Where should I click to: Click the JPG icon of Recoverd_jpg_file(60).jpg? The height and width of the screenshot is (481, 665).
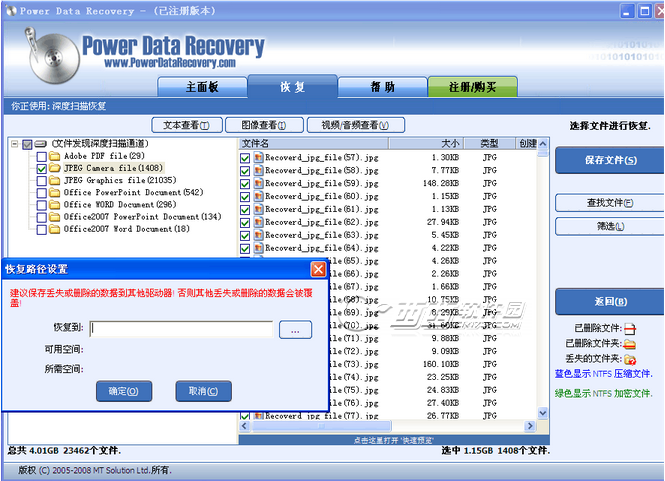click(258, 196)
